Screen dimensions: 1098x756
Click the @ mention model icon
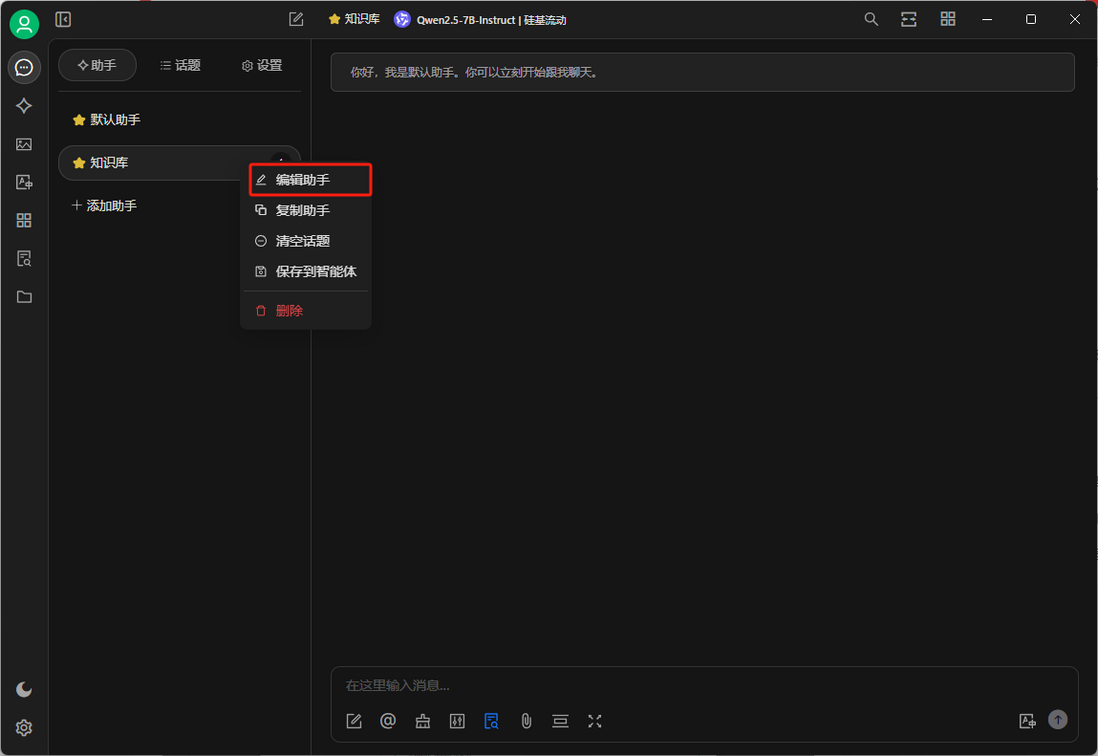click(388, 721)
